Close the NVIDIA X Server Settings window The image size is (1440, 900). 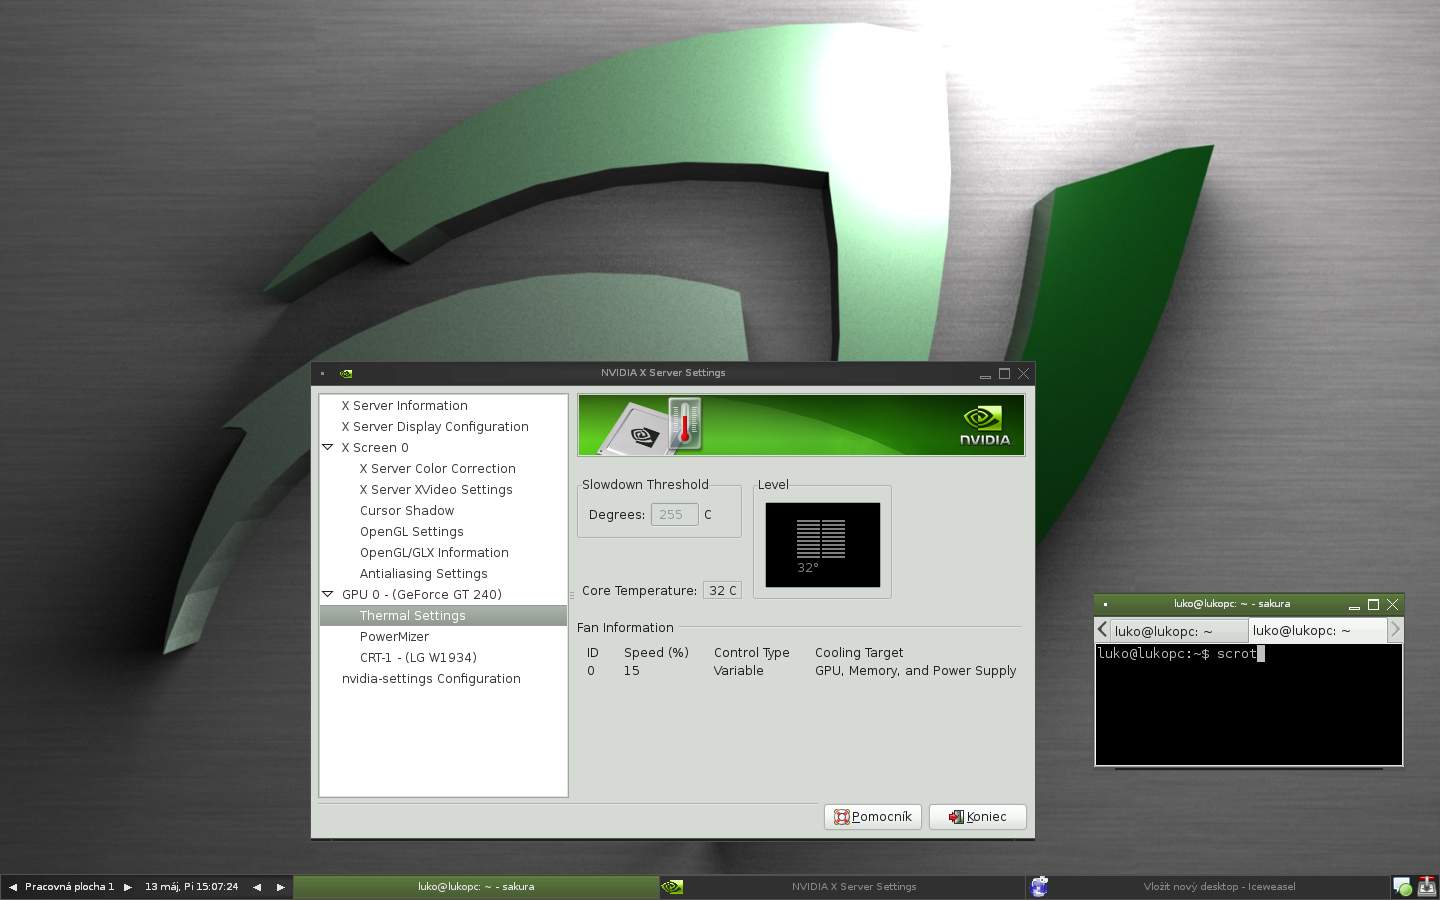pos(1023,374)
